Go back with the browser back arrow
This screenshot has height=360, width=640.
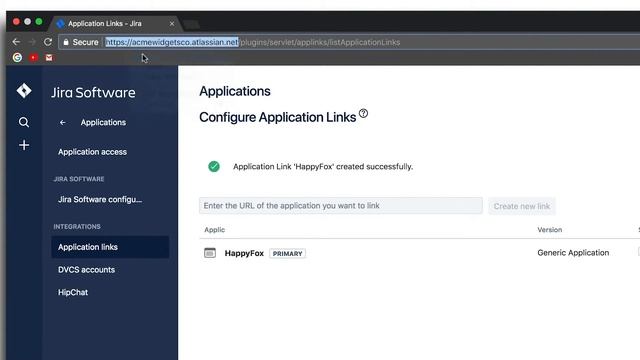[x=16, y=42]
